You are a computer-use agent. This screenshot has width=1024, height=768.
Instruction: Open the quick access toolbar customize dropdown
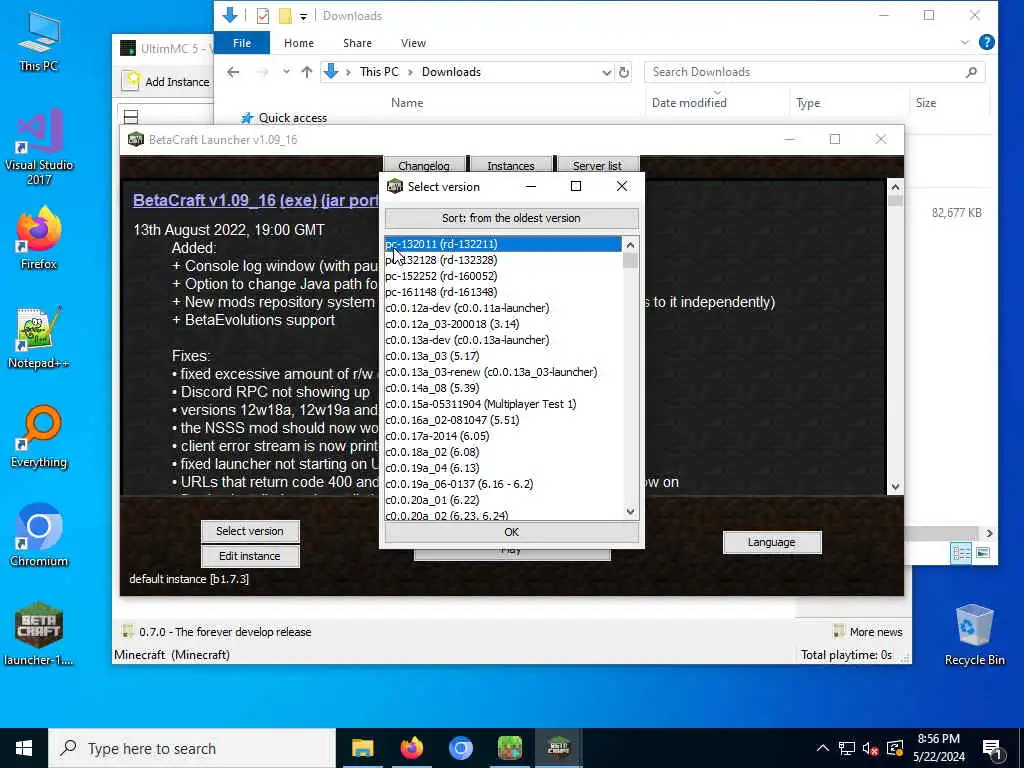304,16
